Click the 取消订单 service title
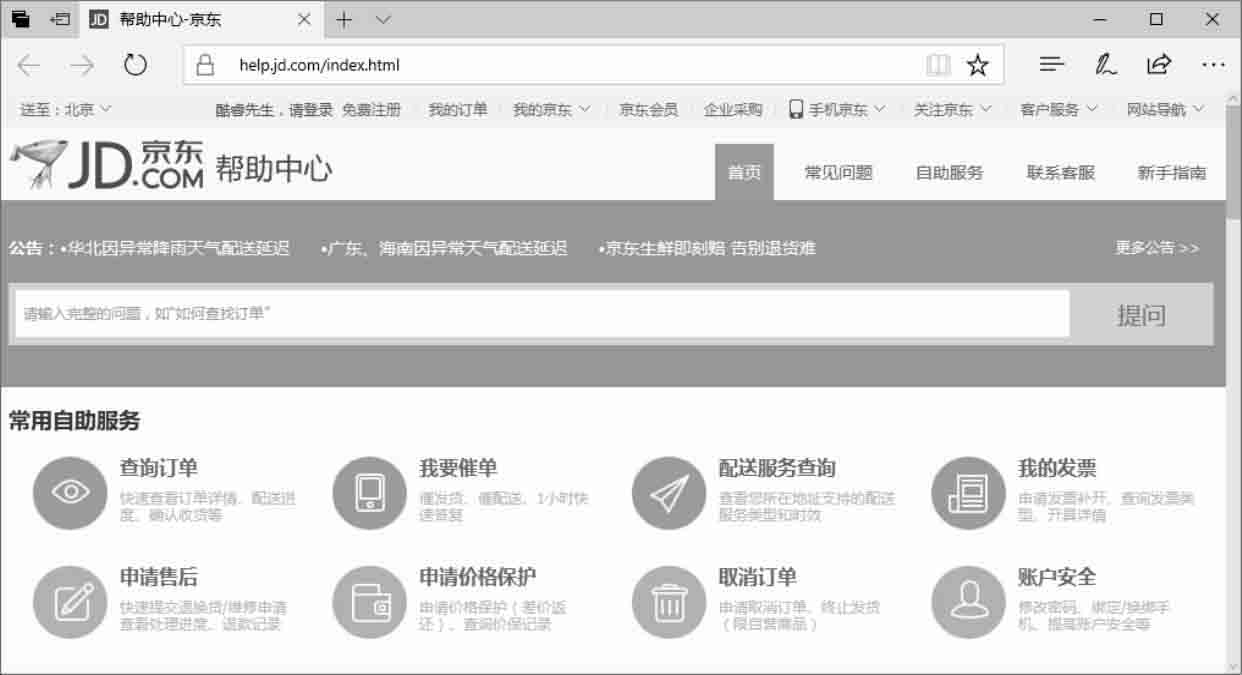Viewport: 1242px width, 675px height. coord(758,577)
